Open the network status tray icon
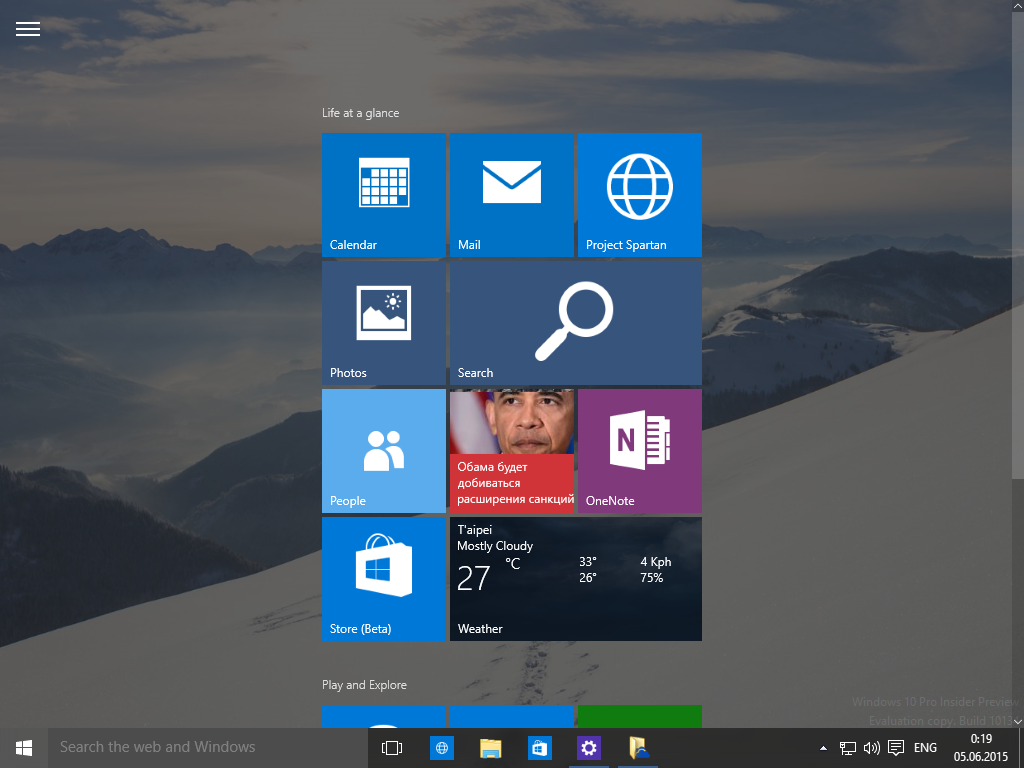 click(848, 748)
